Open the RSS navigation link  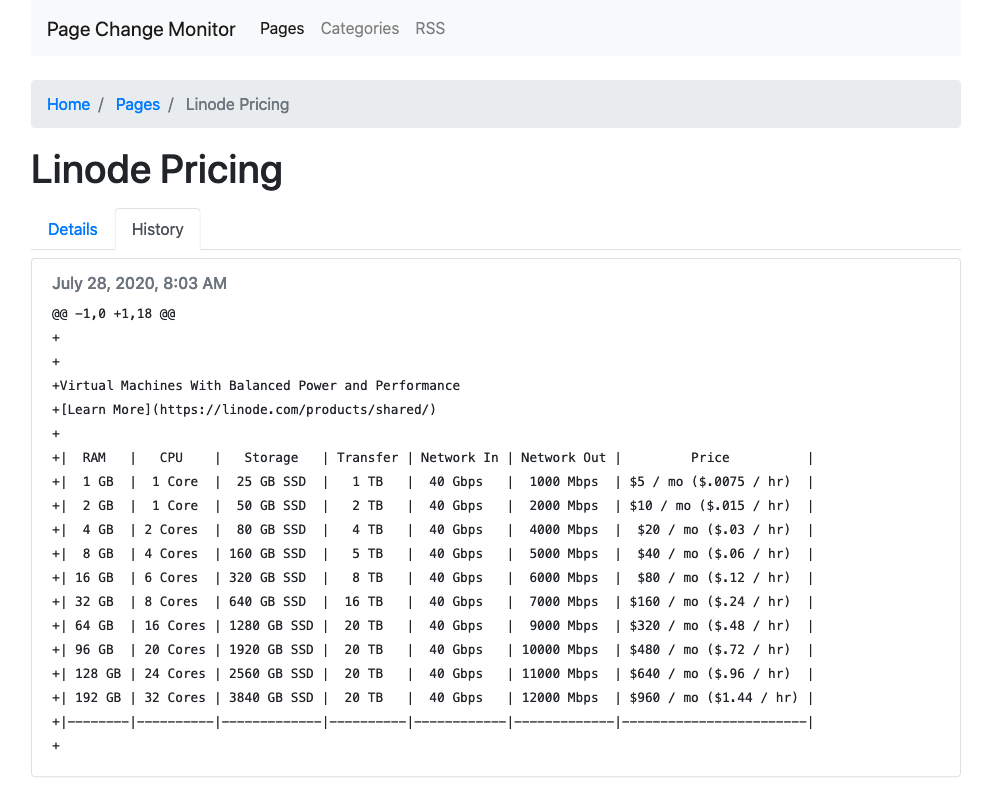click(x=430, y=28)
